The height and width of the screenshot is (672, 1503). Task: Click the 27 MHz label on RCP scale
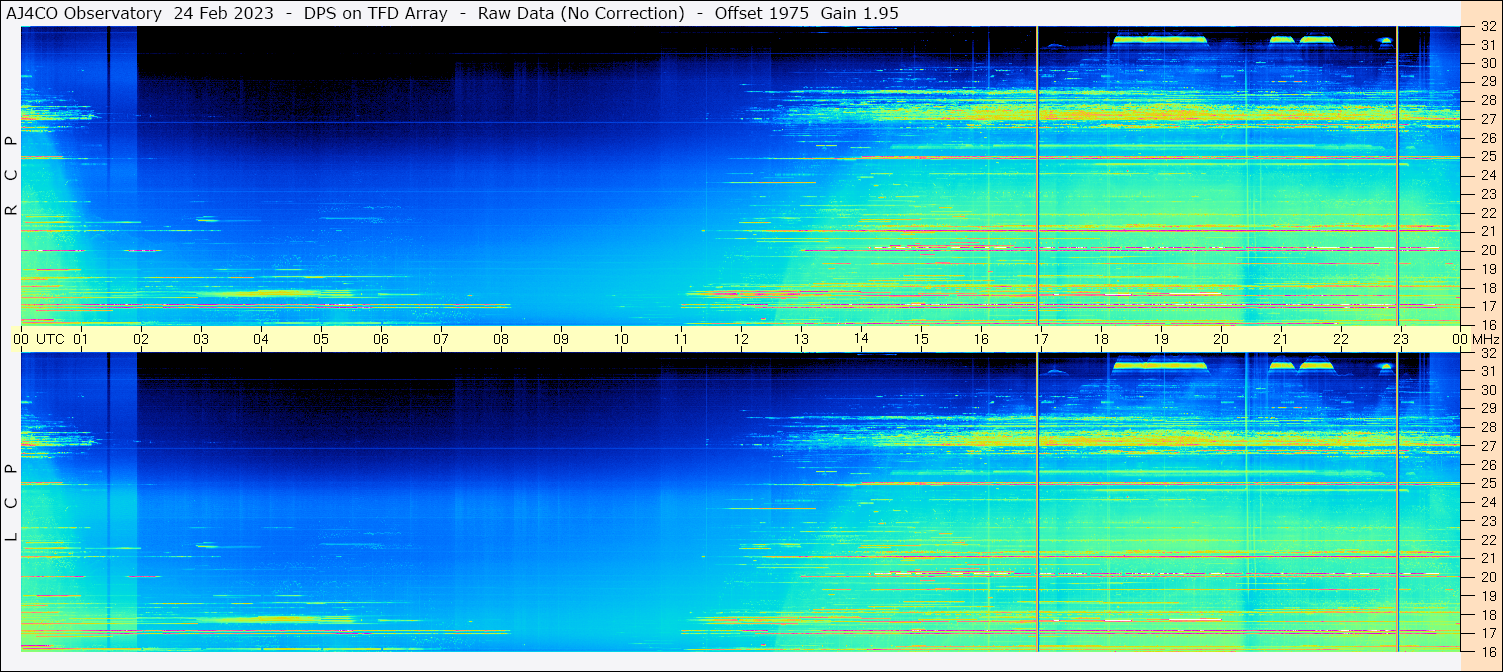[x=1488, y=119]
